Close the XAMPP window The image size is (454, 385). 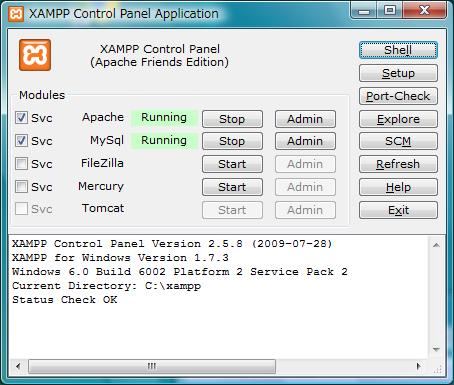(x=424, y=11)
